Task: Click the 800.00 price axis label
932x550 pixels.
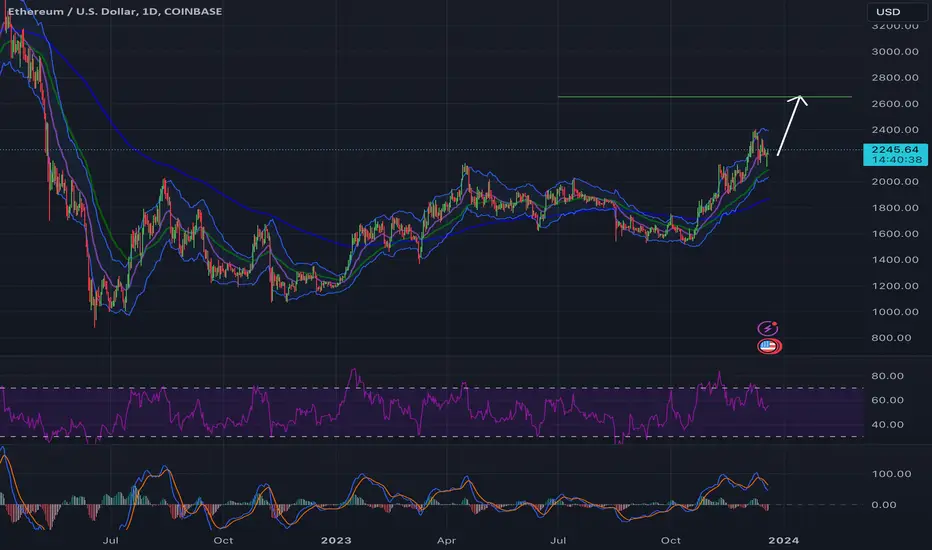Action: tap(891, 338)
